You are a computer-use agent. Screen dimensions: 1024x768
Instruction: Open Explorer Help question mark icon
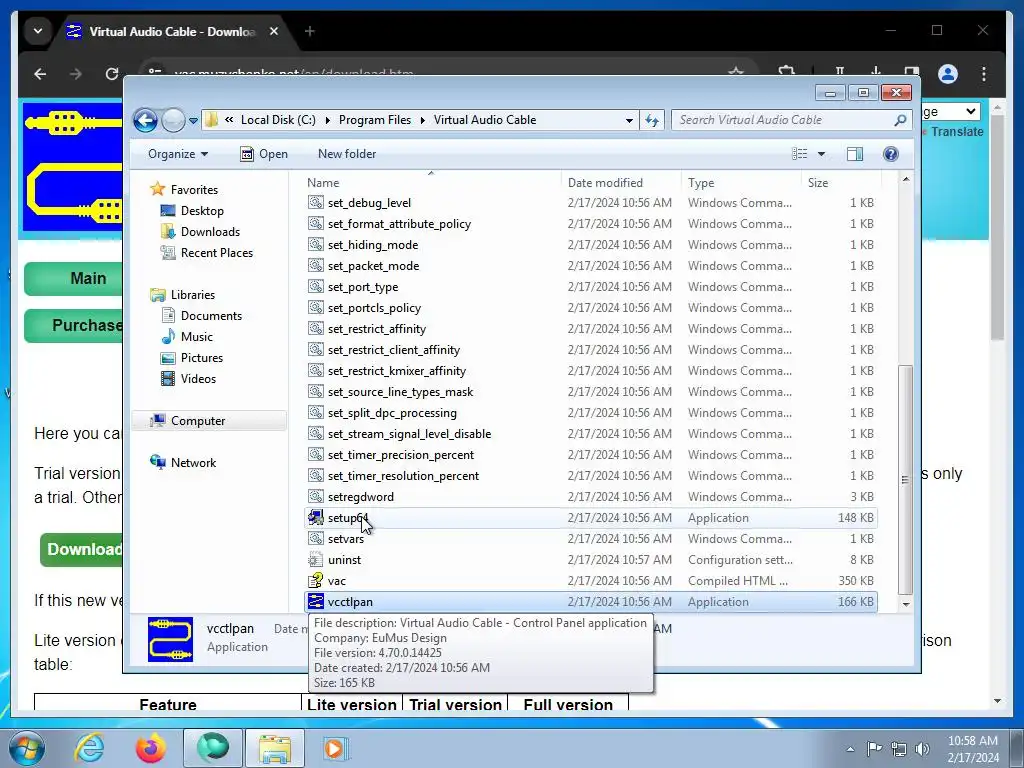[x=890, y=154]
